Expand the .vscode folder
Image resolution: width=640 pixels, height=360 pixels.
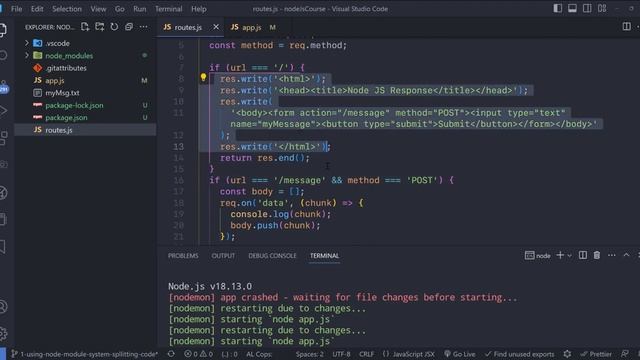point(85,43)
